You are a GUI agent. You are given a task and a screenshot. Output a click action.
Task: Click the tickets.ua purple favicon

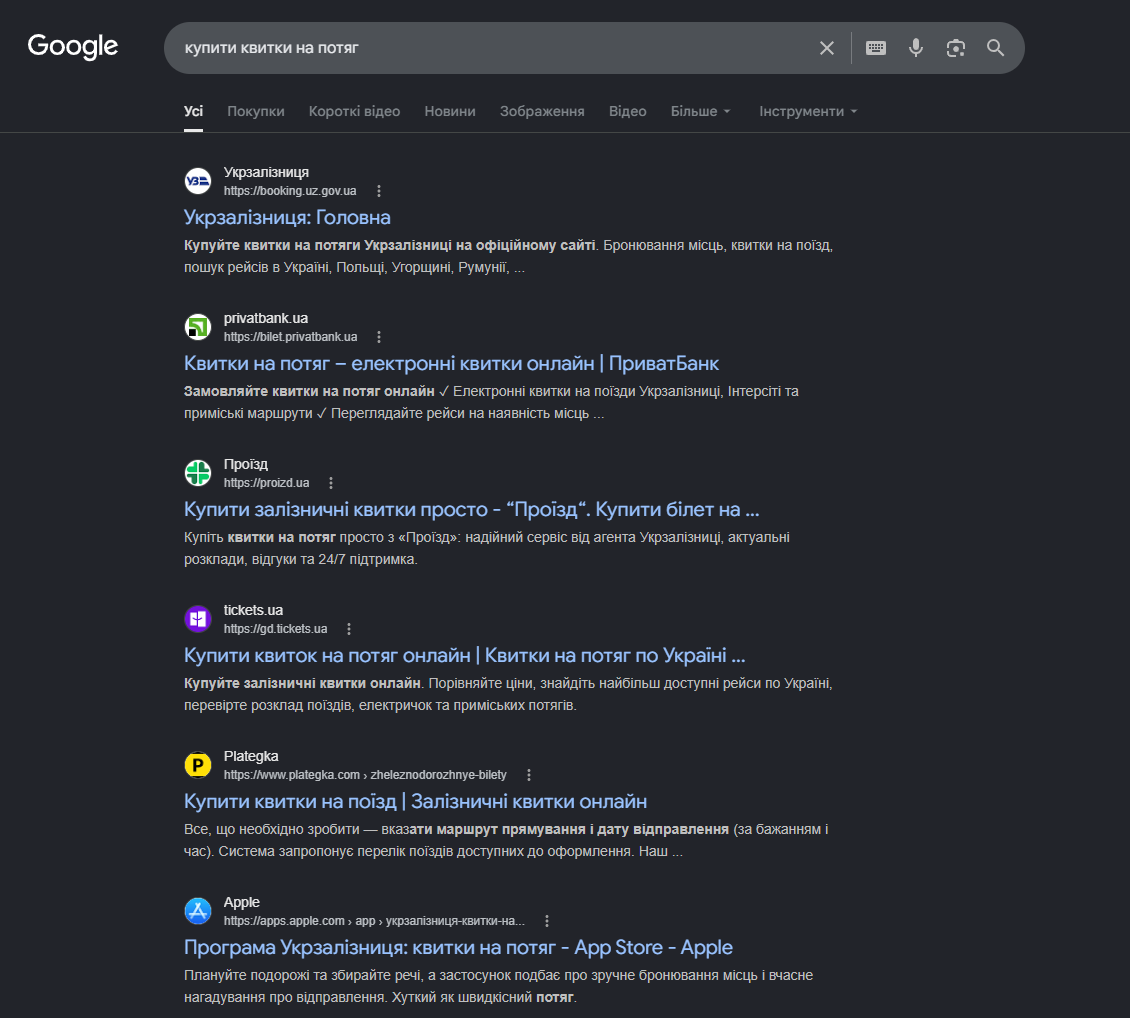[197, 619]
